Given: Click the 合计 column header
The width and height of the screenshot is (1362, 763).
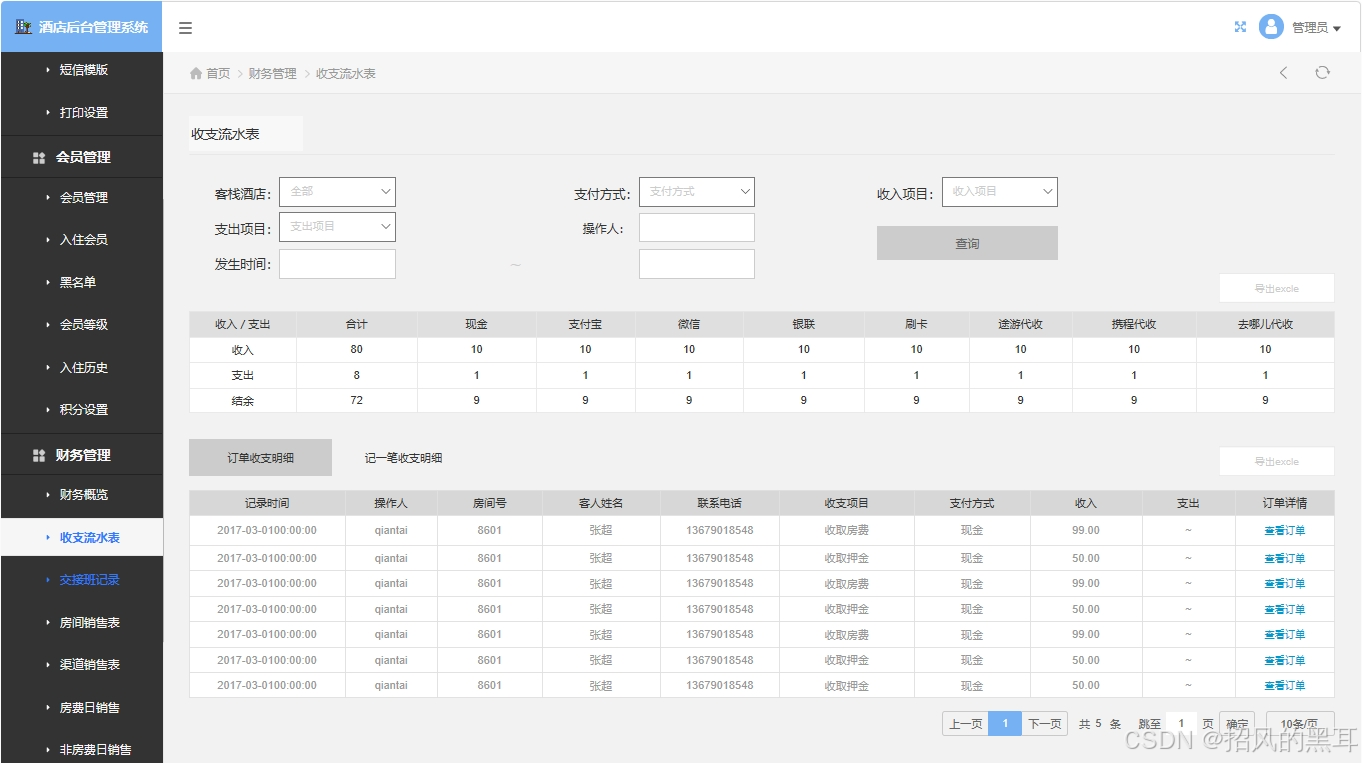Looking at the screenshot, I should tap(357, 324).
